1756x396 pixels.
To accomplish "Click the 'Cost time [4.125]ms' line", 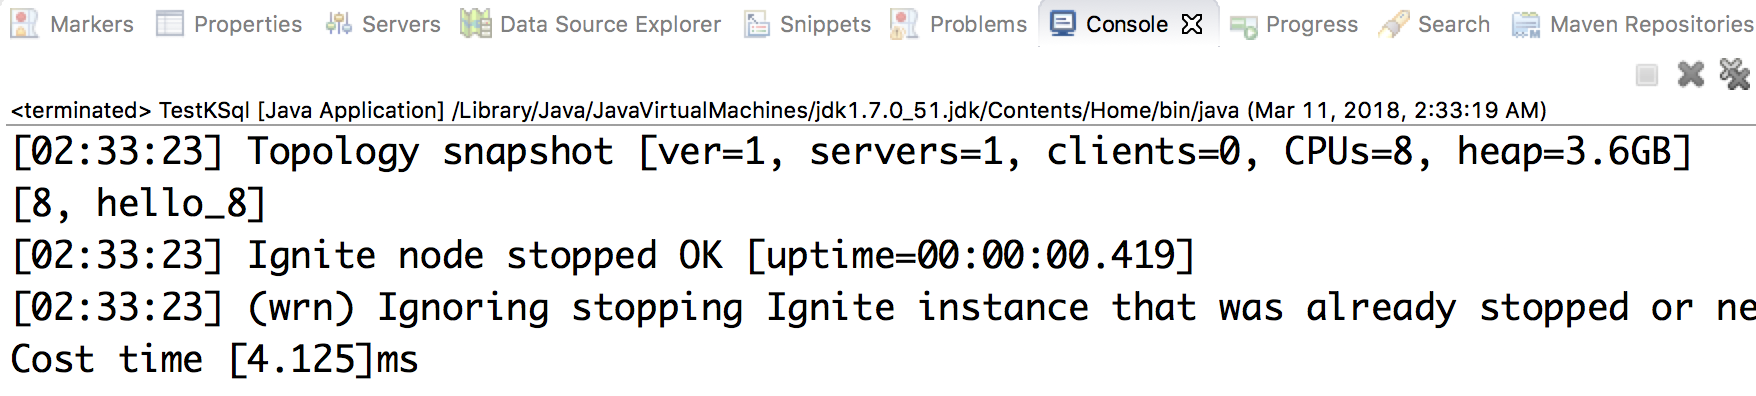I will pyautogui.click(x=214, y=360).
